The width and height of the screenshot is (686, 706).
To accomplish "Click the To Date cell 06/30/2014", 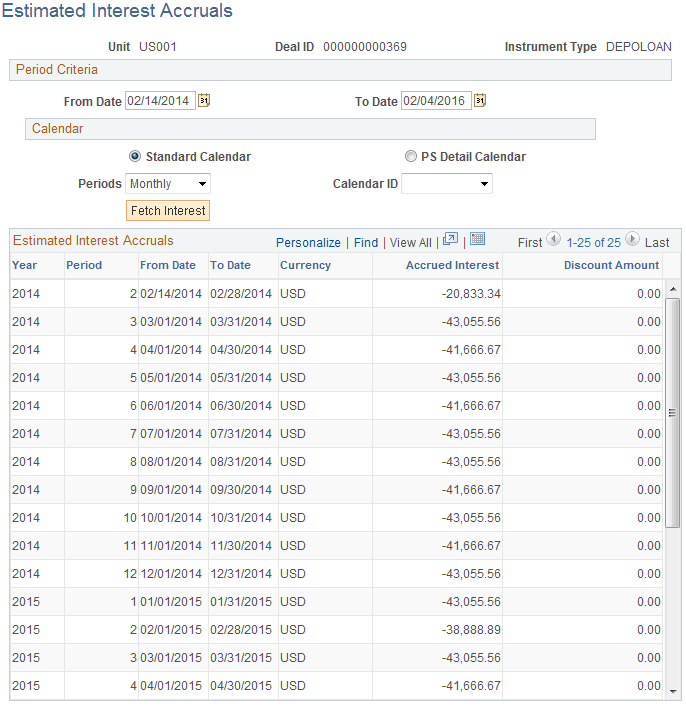I will (241, 406).
